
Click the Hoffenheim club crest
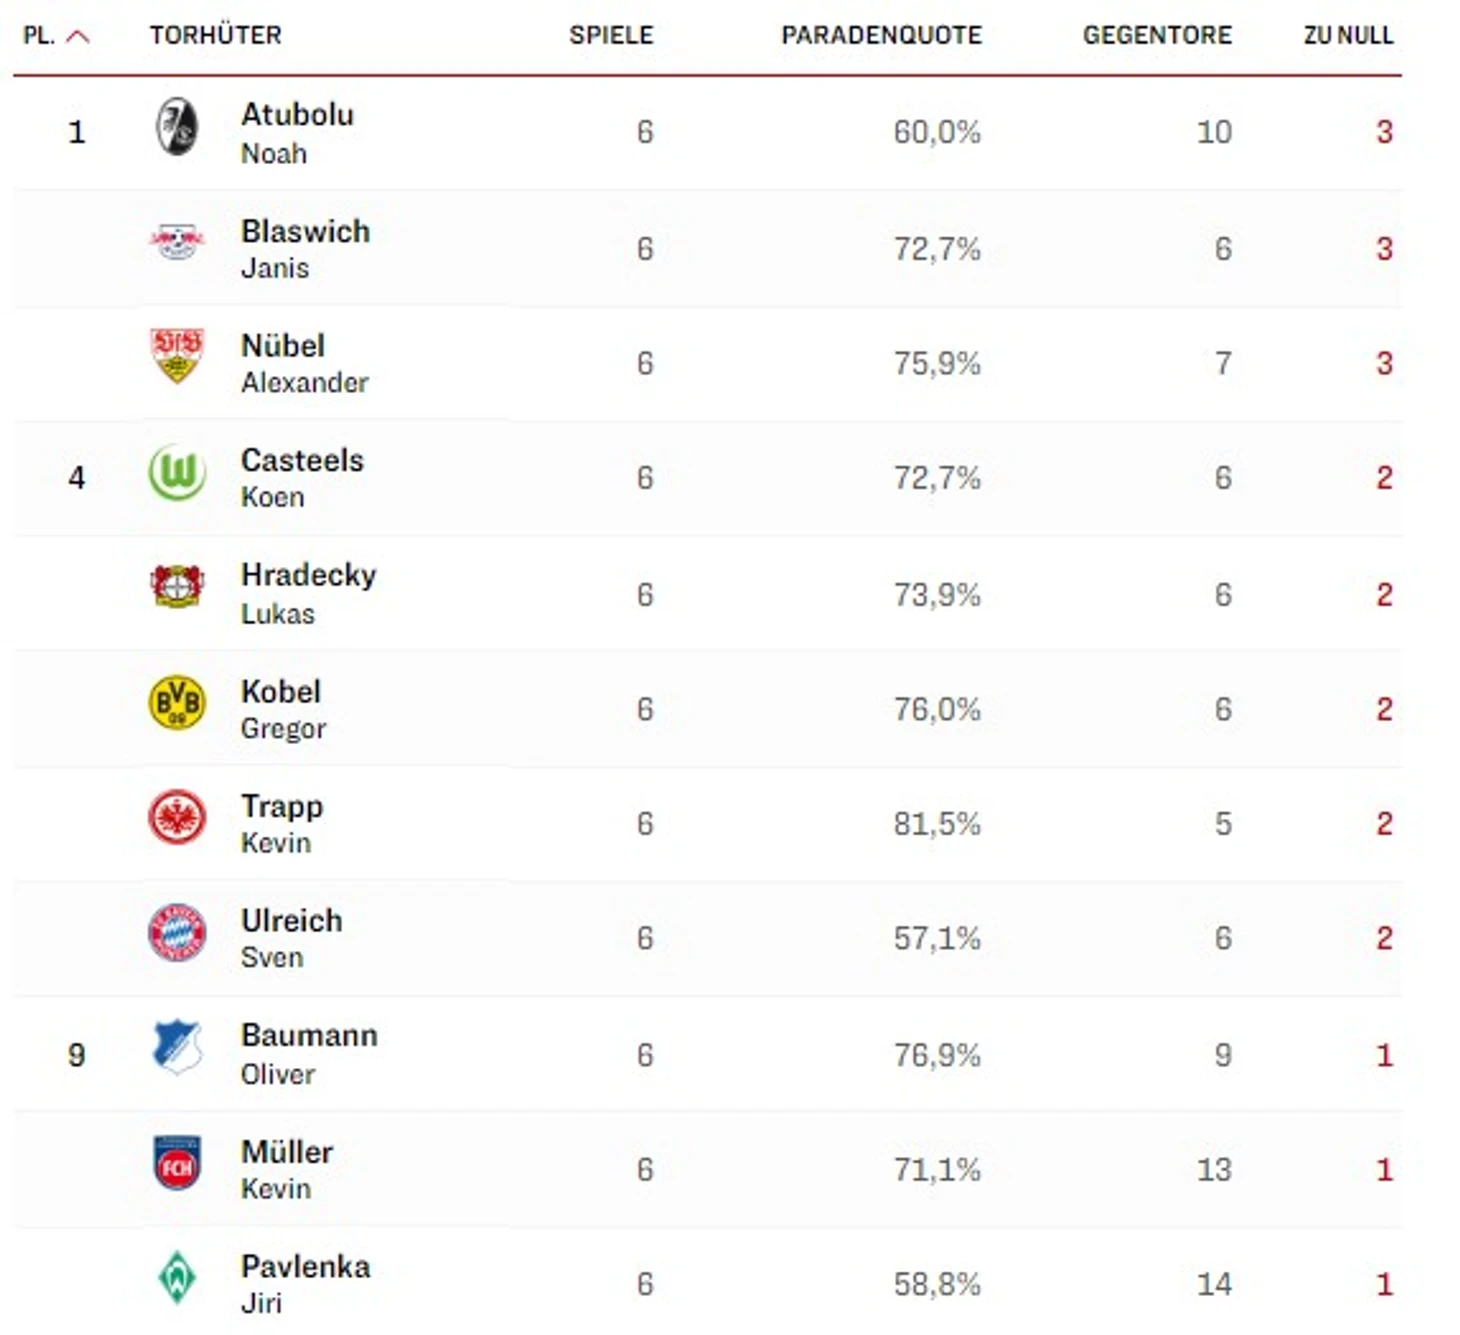177,1047
